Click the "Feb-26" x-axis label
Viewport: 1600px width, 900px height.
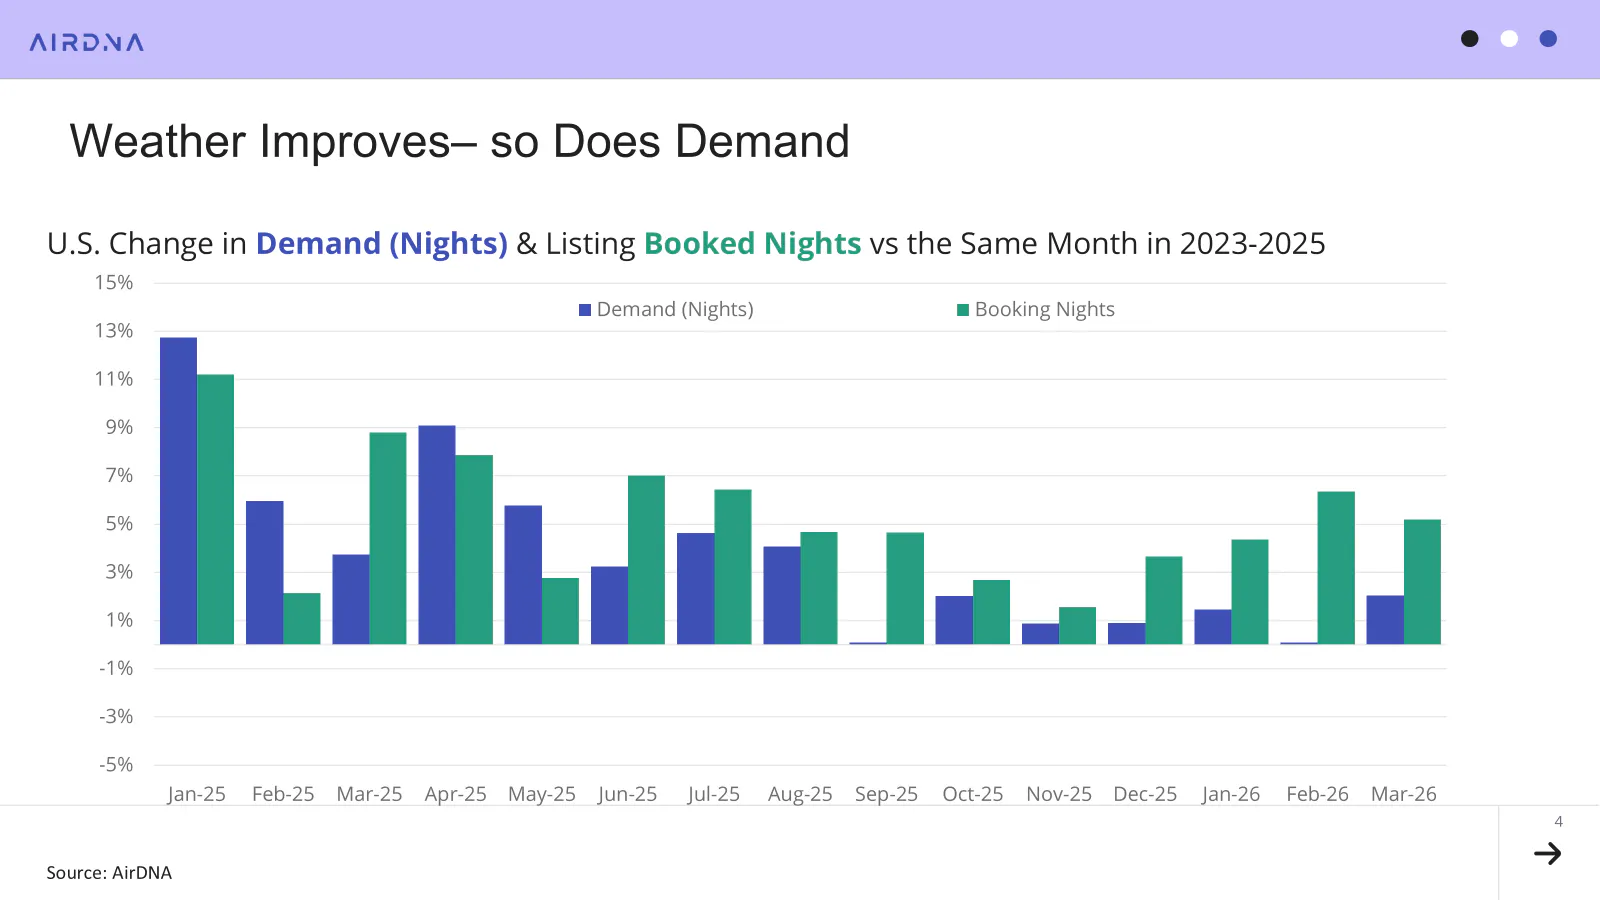point(1317,794)
